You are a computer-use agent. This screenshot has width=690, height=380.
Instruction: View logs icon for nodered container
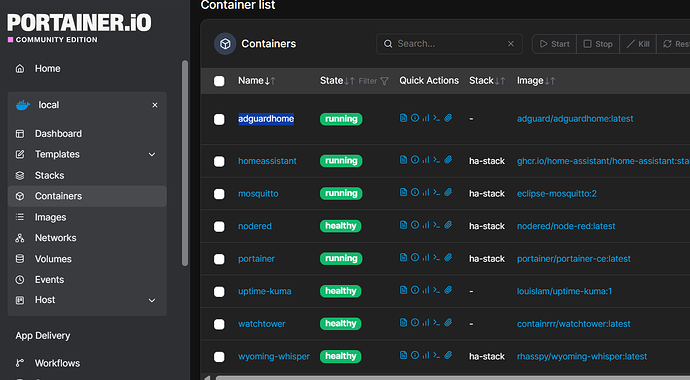point(403,225)
